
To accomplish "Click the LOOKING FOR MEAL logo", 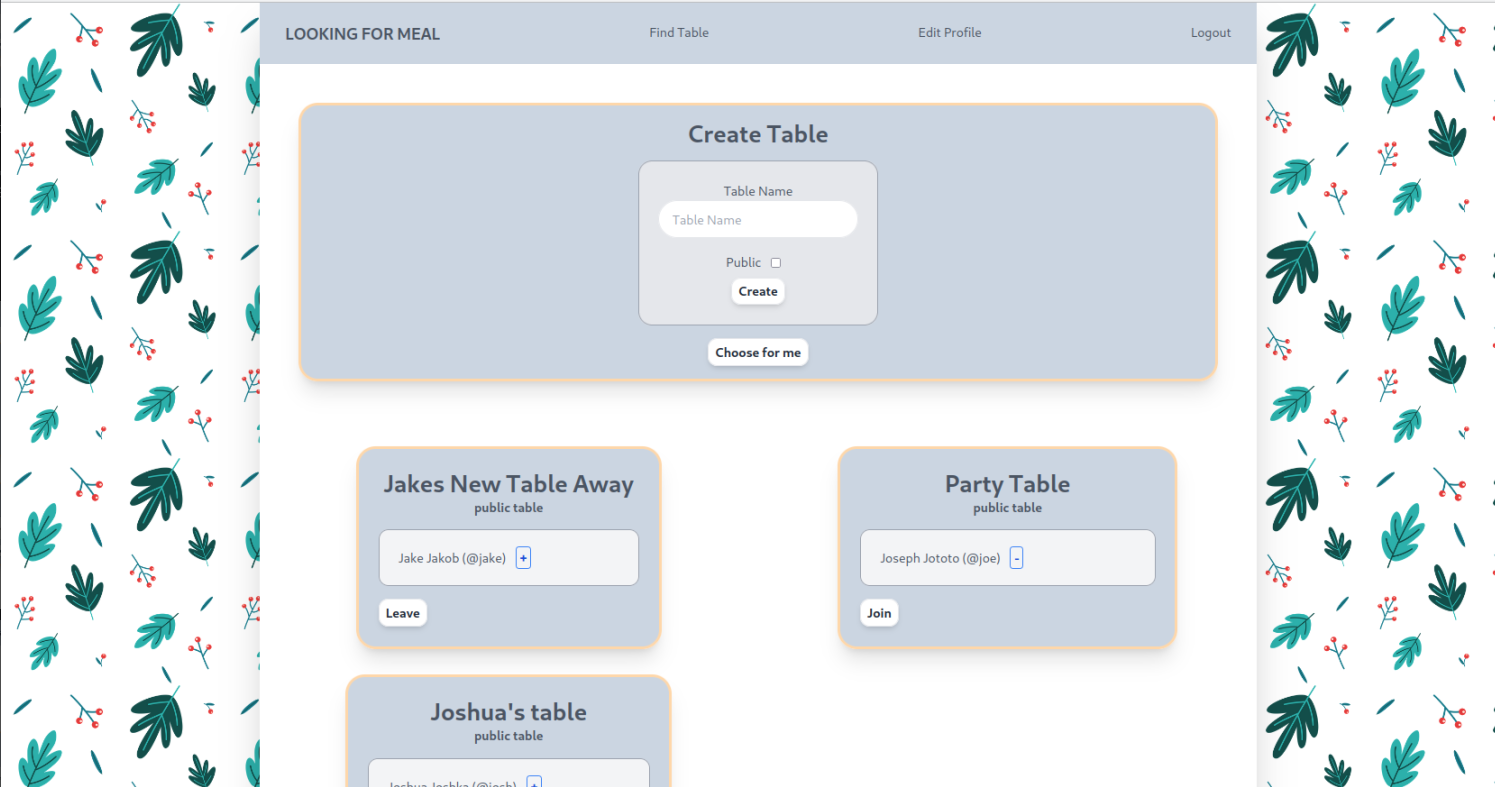I will [362, 34].
